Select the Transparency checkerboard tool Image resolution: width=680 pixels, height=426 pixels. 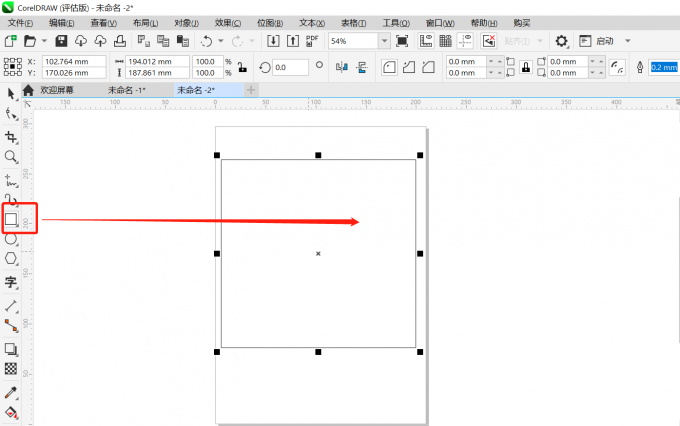(x=11, y=369)
